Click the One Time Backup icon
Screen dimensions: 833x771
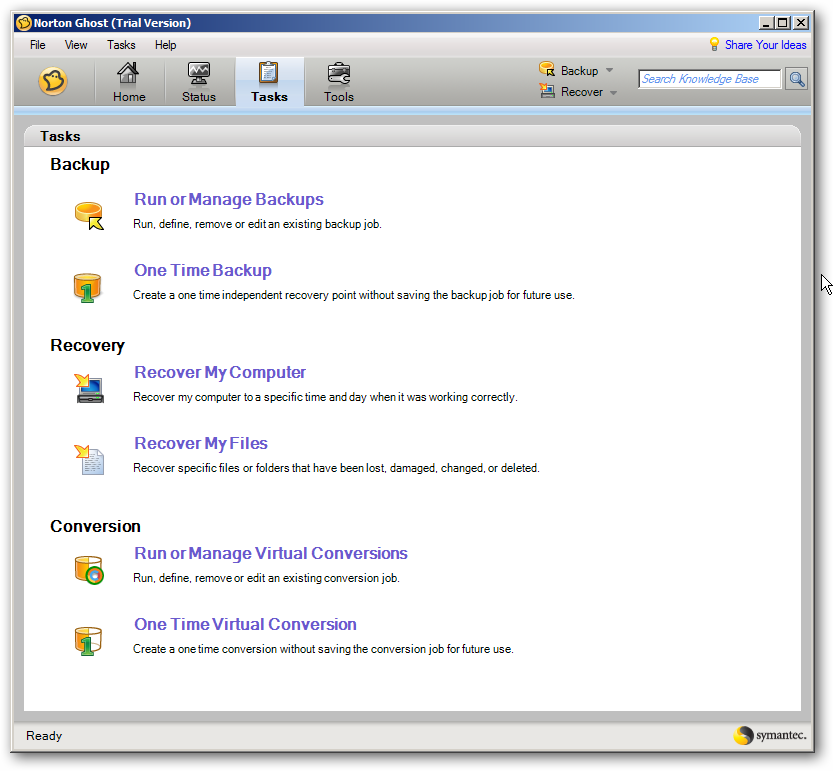coord(87,288)
